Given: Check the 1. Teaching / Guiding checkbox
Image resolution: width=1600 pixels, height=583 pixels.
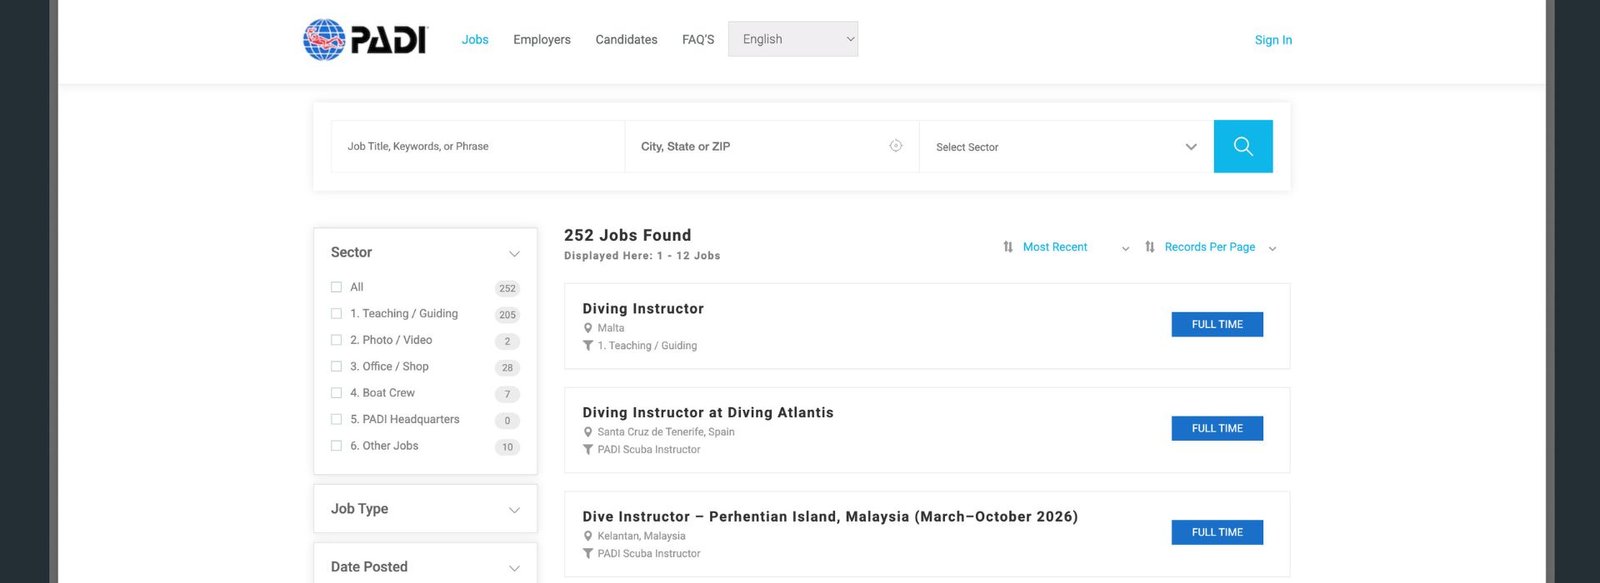Looking at the screenshot, I should (x=336, y=314).
